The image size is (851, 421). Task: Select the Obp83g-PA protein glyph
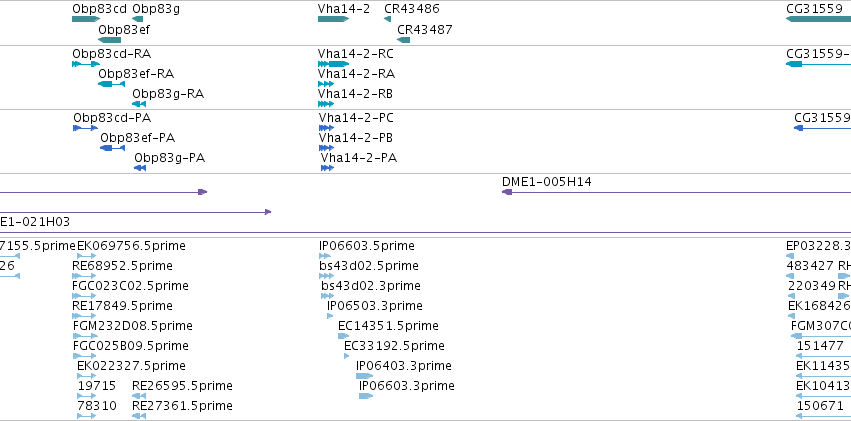140,168
